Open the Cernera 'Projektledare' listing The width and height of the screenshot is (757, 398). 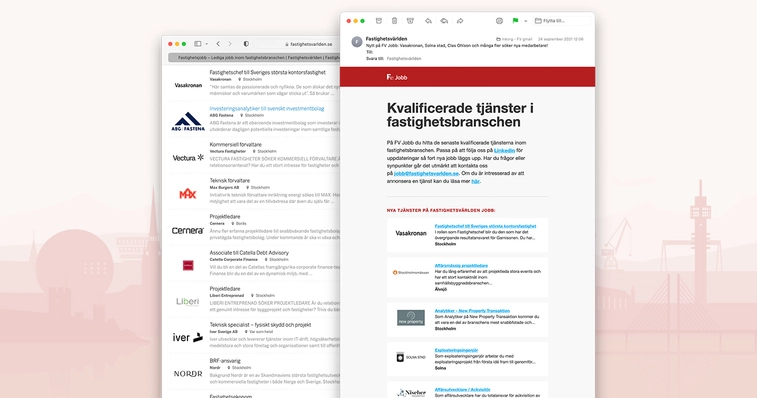(224, 216)
